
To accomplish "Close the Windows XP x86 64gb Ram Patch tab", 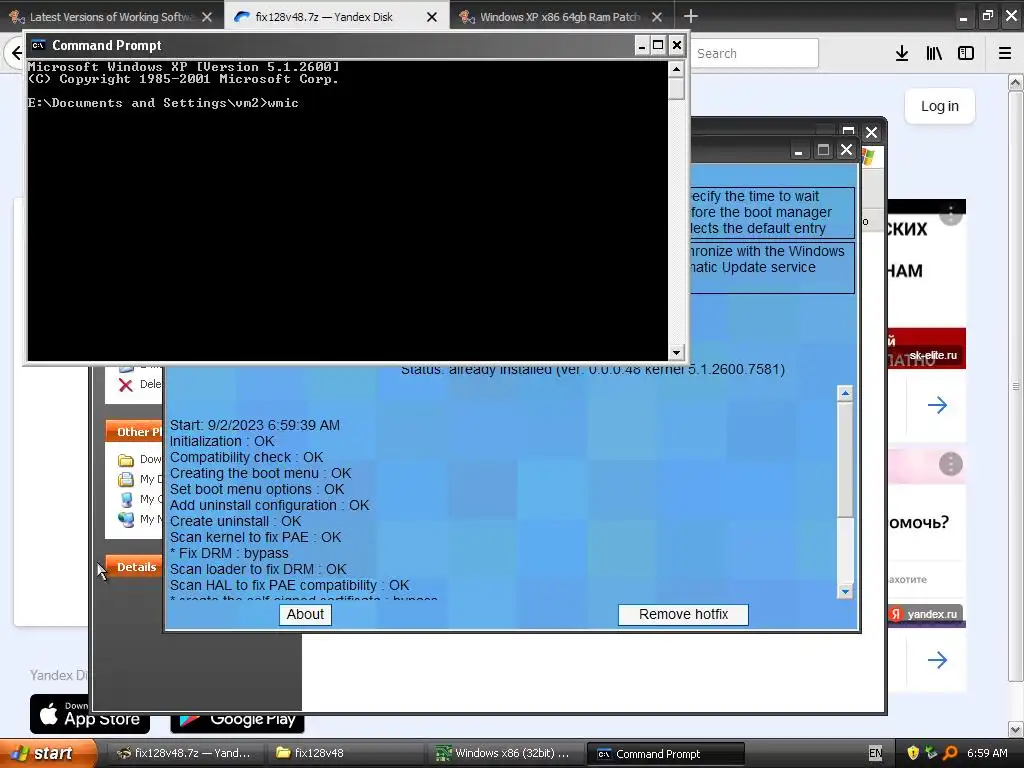I will coord(657,18).
